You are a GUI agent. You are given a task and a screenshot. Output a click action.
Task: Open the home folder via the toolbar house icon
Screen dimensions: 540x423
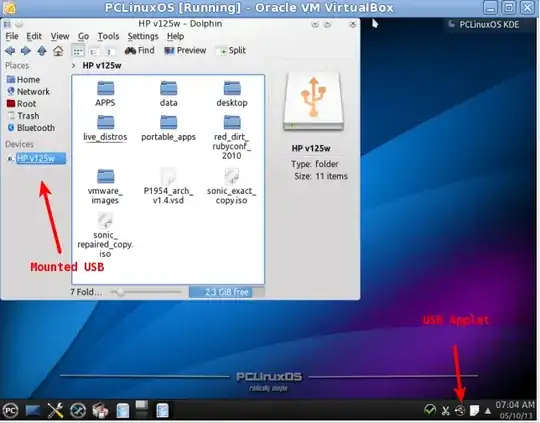click(58, 51)
